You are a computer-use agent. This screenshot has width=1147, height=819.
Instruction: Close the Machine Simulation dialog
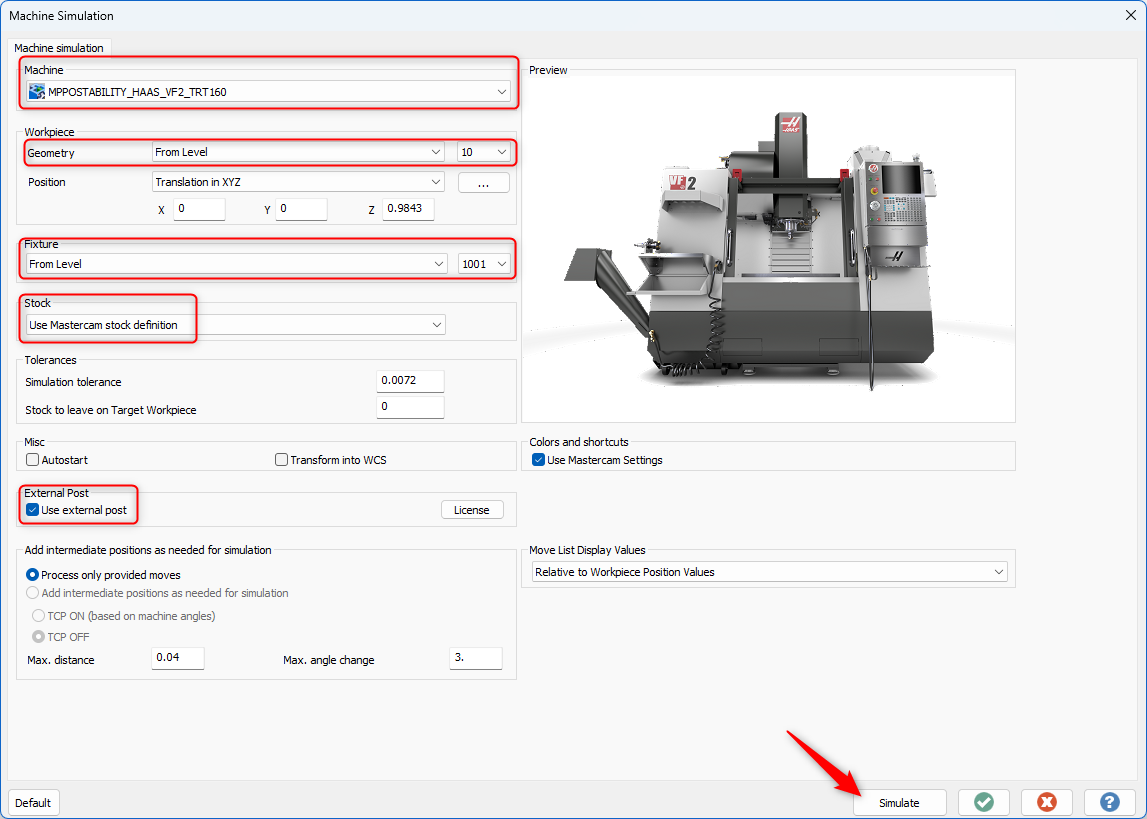coord(1130,15)
